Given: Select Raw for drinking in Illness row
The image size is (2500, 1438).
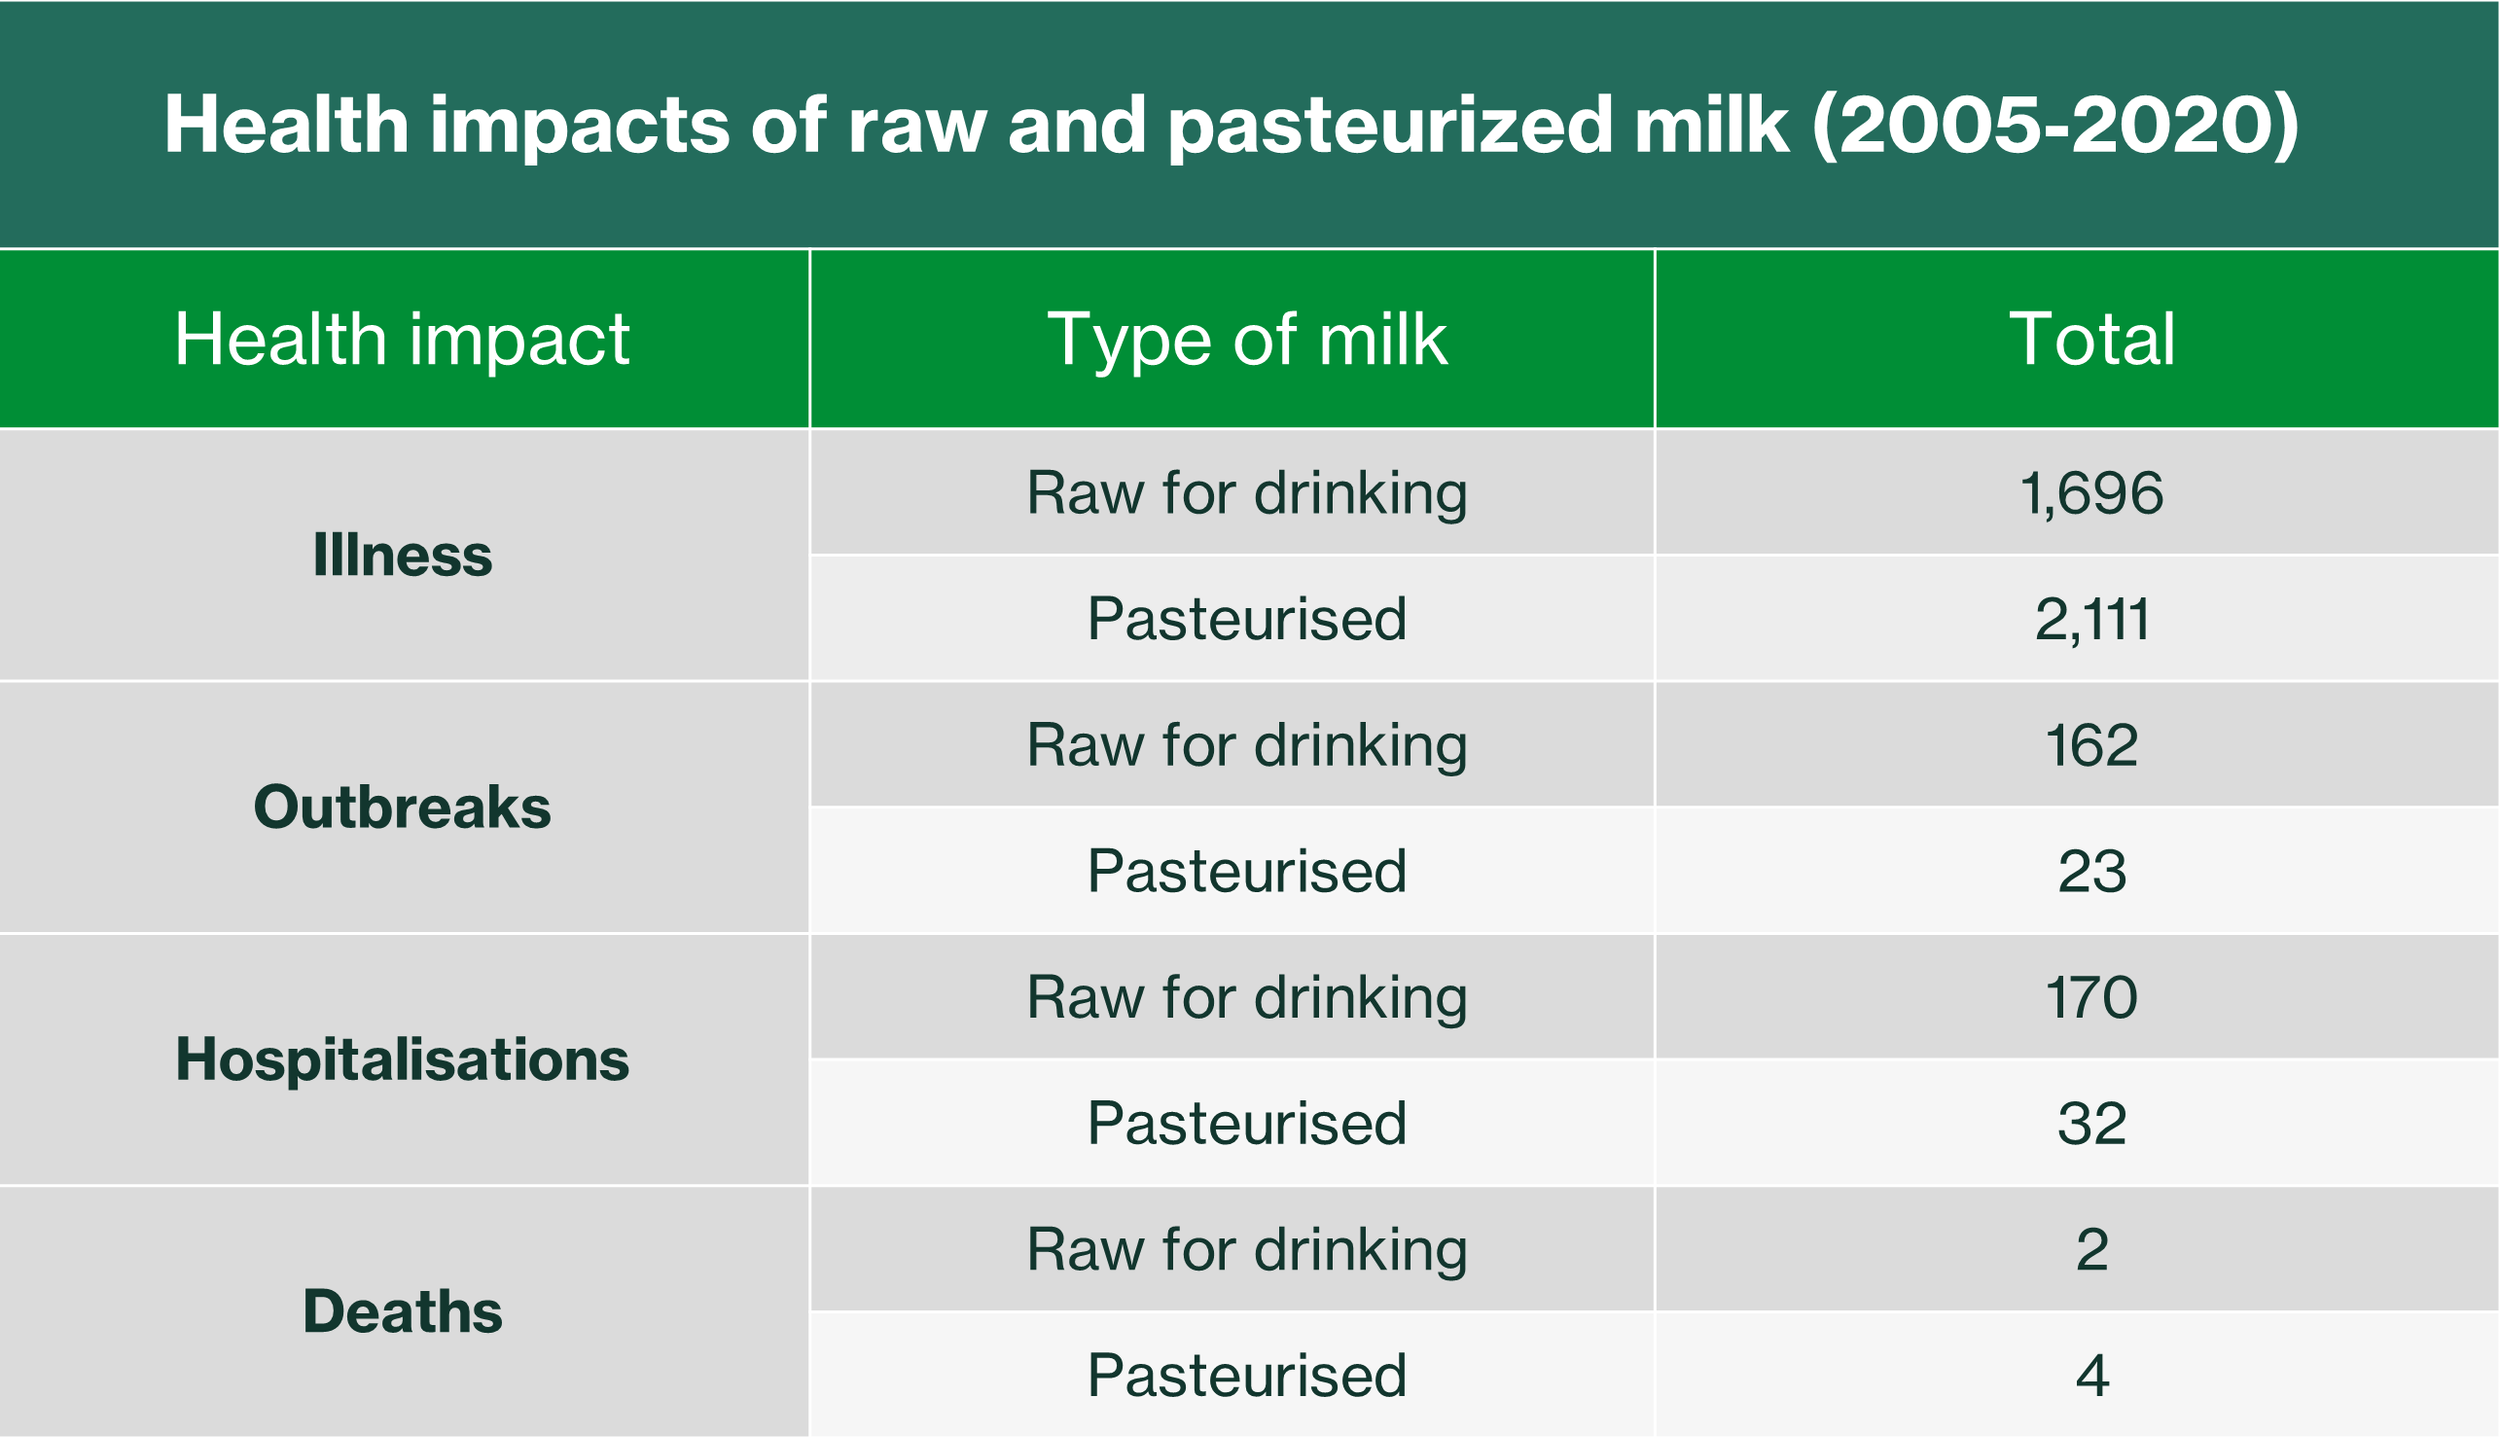Looking at the screenshot, I should pyautogui.click(x=1232, y=492).
